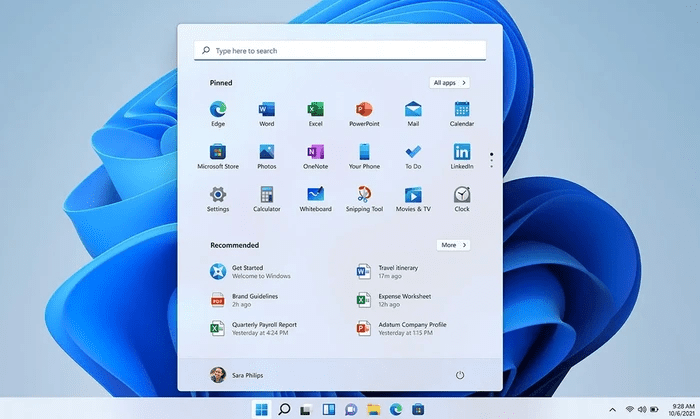The width and height of the screenshot is (700, 419).
Task: Open Travel itinerary document
Action: pyautogui.click(x=388, y=272)
